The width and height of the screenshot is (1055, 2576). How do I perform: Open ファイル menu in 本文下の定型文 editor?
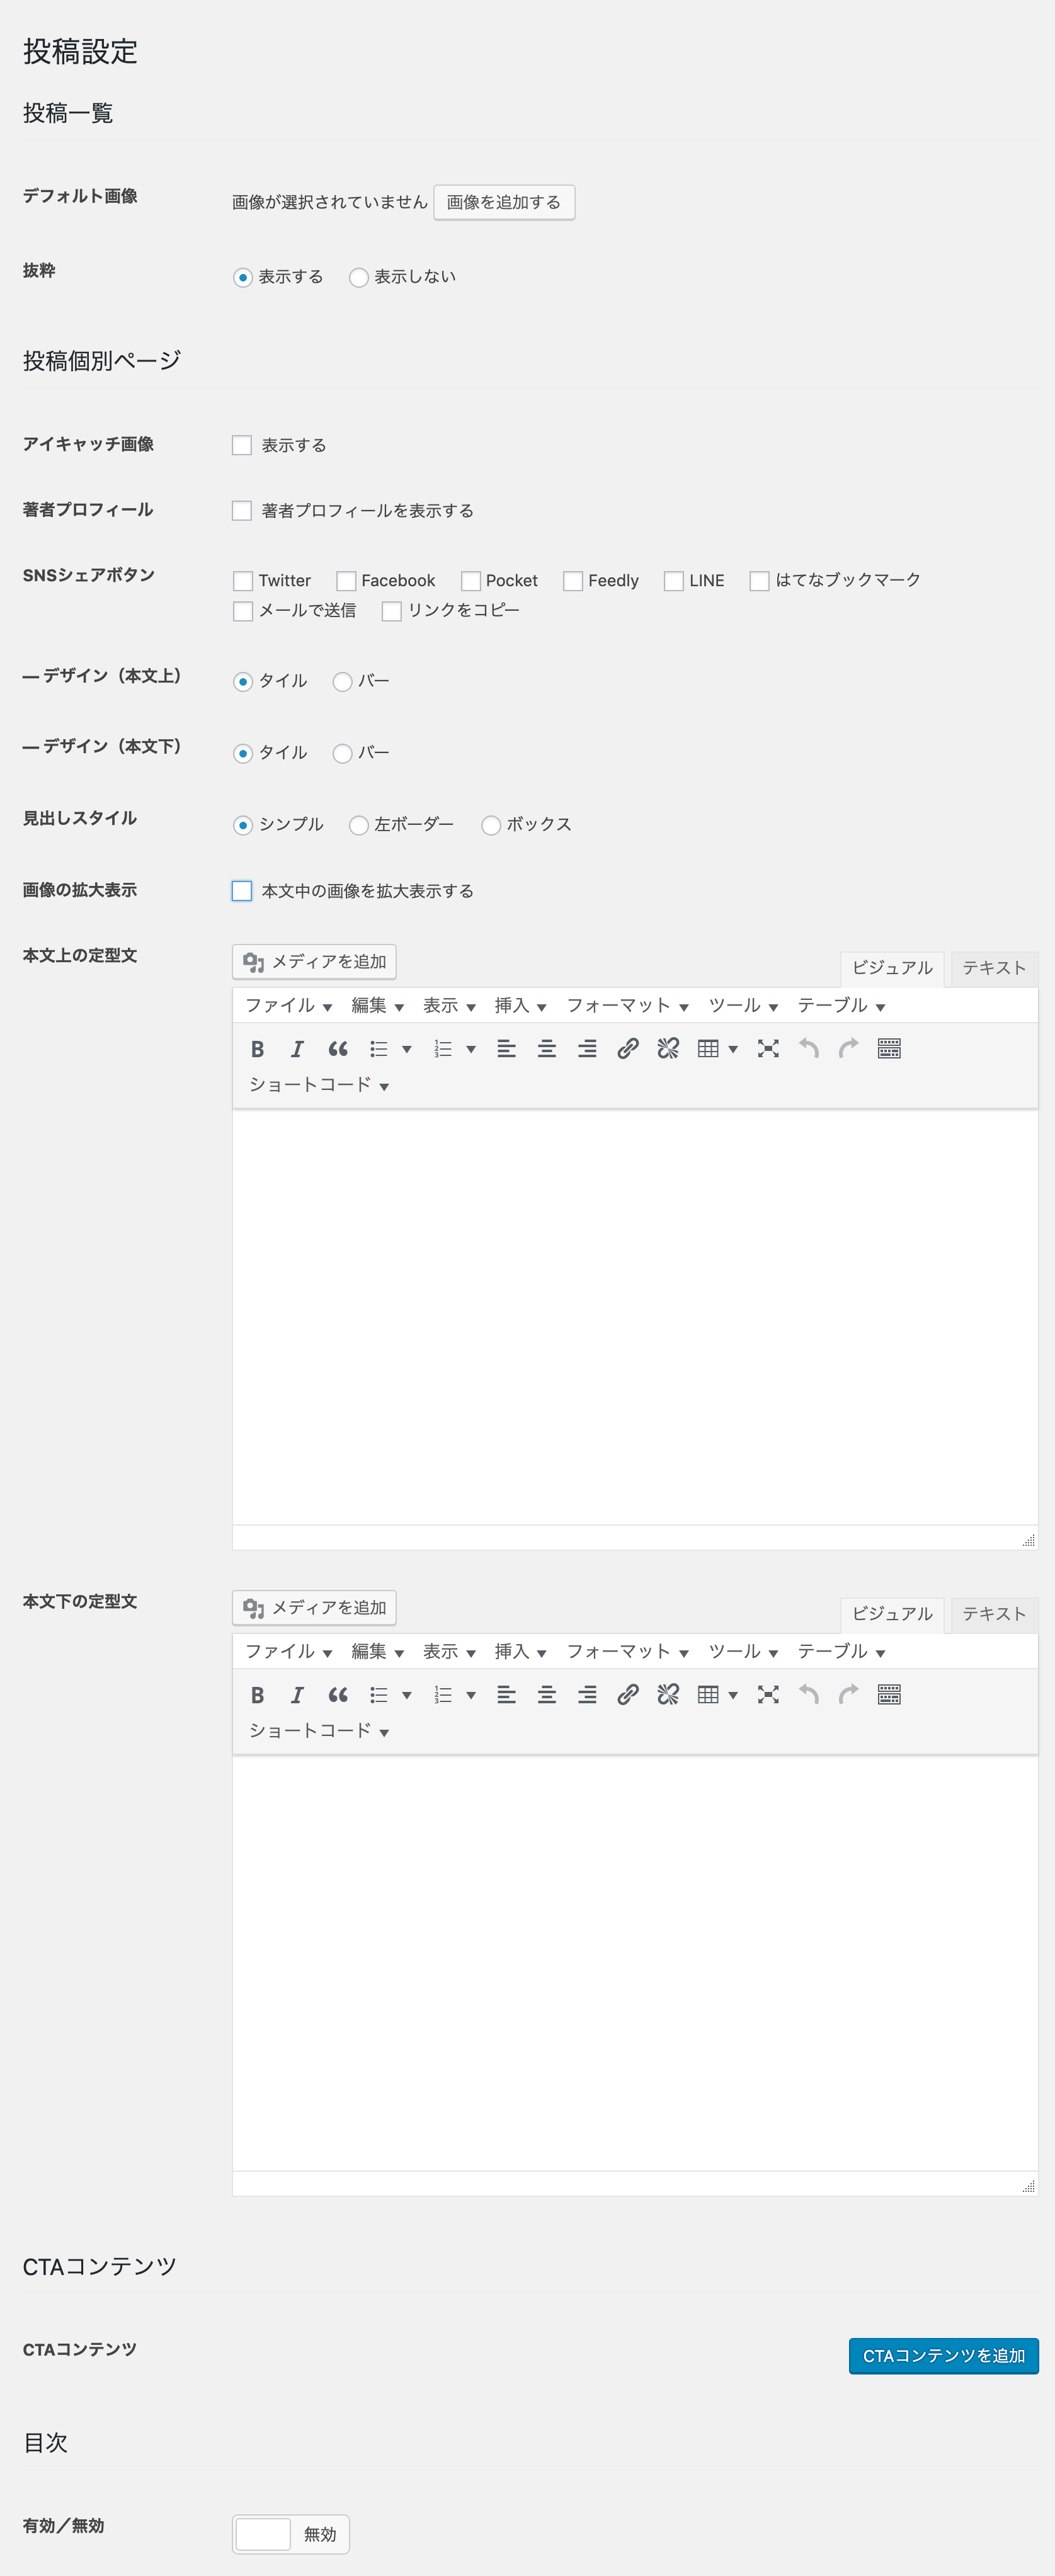(288, 1652)
